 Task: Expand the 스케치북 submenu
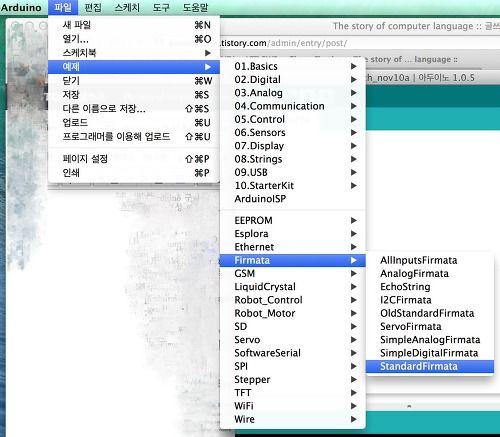pos(134,53)
